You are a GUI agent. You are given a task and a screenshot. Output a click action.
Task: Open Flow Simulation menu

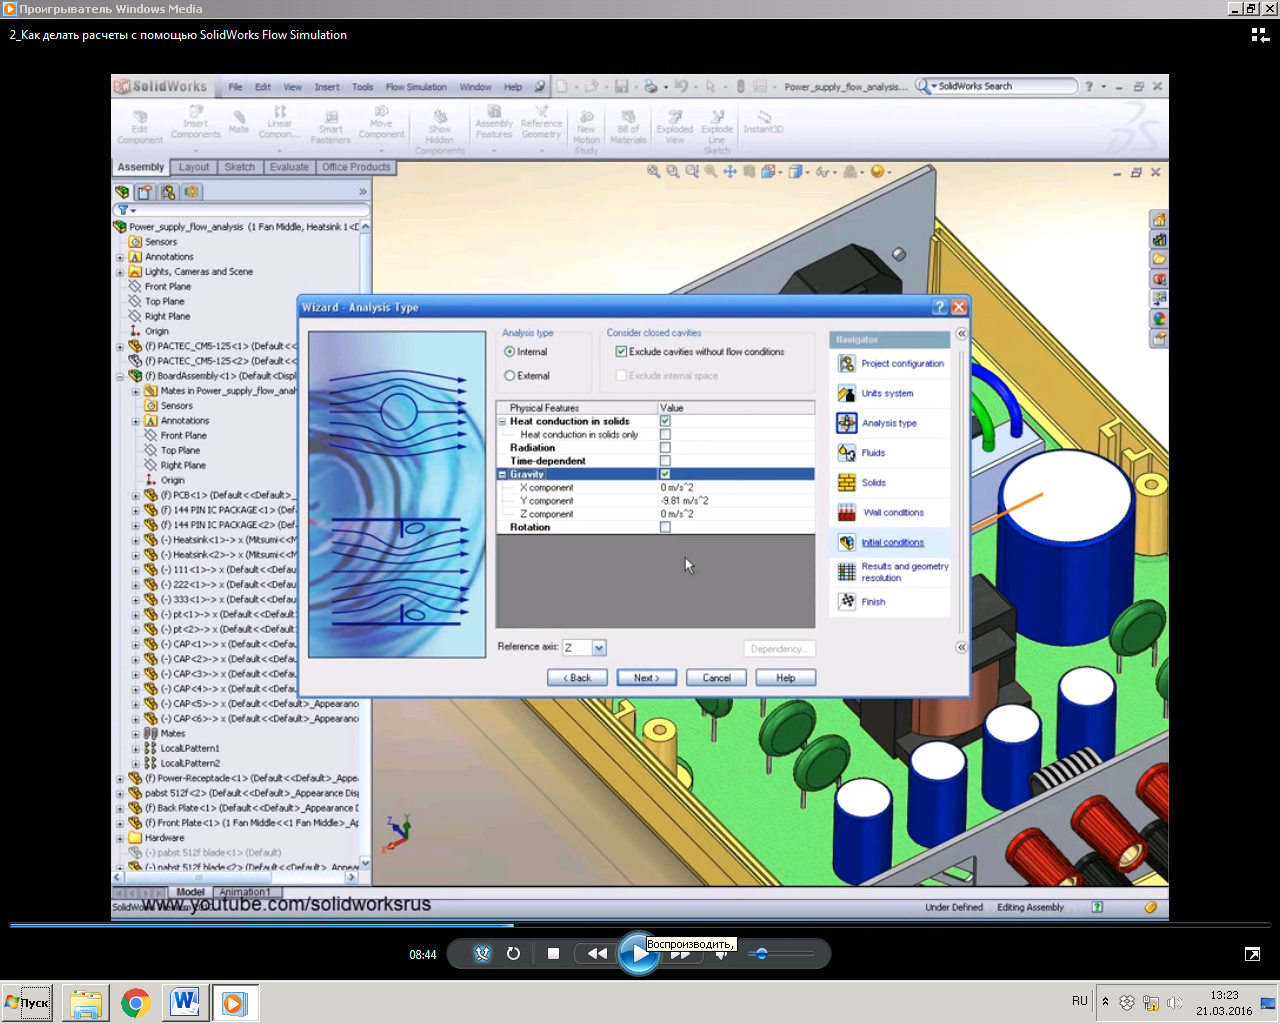pyautogui.click(x=416, y=87)
